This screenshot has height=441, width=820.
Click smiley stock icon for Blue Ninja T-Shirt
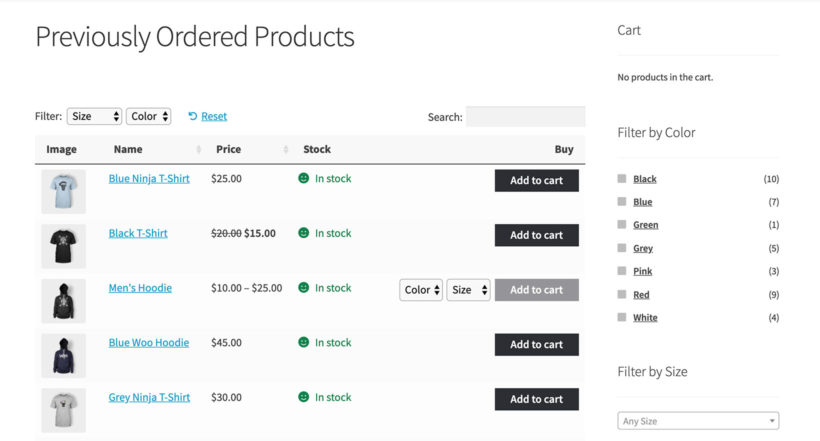303,178
